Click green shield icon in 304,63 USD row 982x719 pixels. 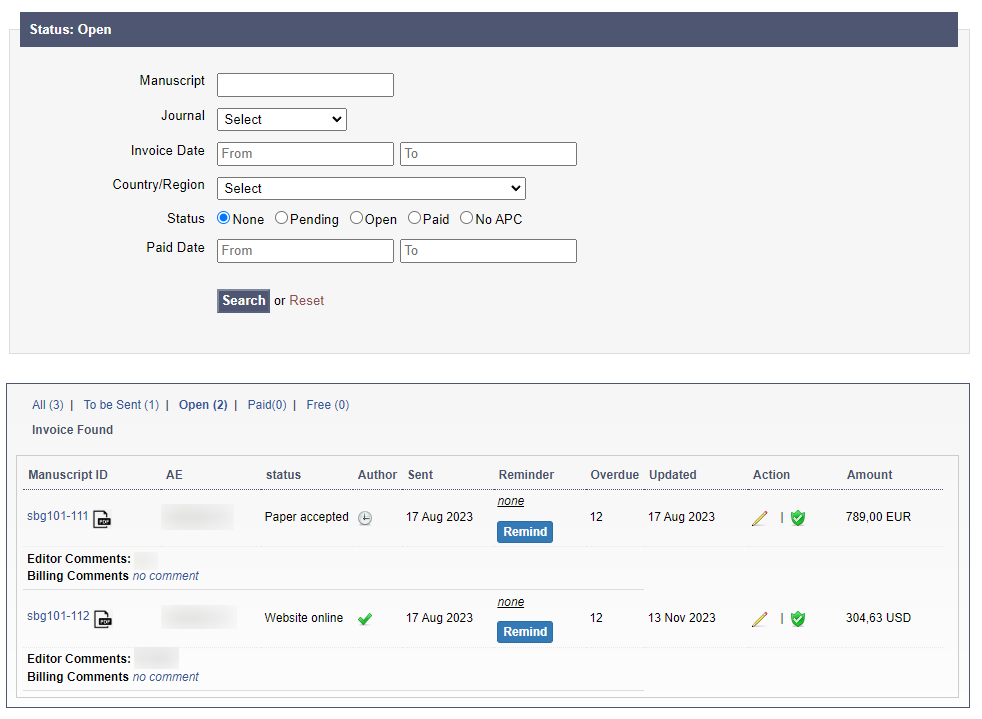click(798, 619)
